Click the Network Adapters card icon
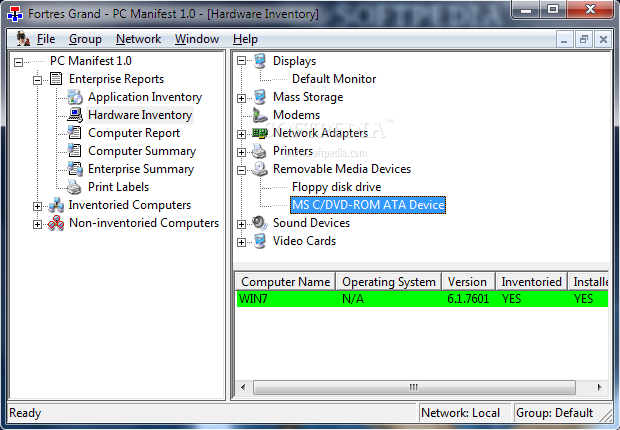This screenshot has width=620, height=430. pos(260,133)
